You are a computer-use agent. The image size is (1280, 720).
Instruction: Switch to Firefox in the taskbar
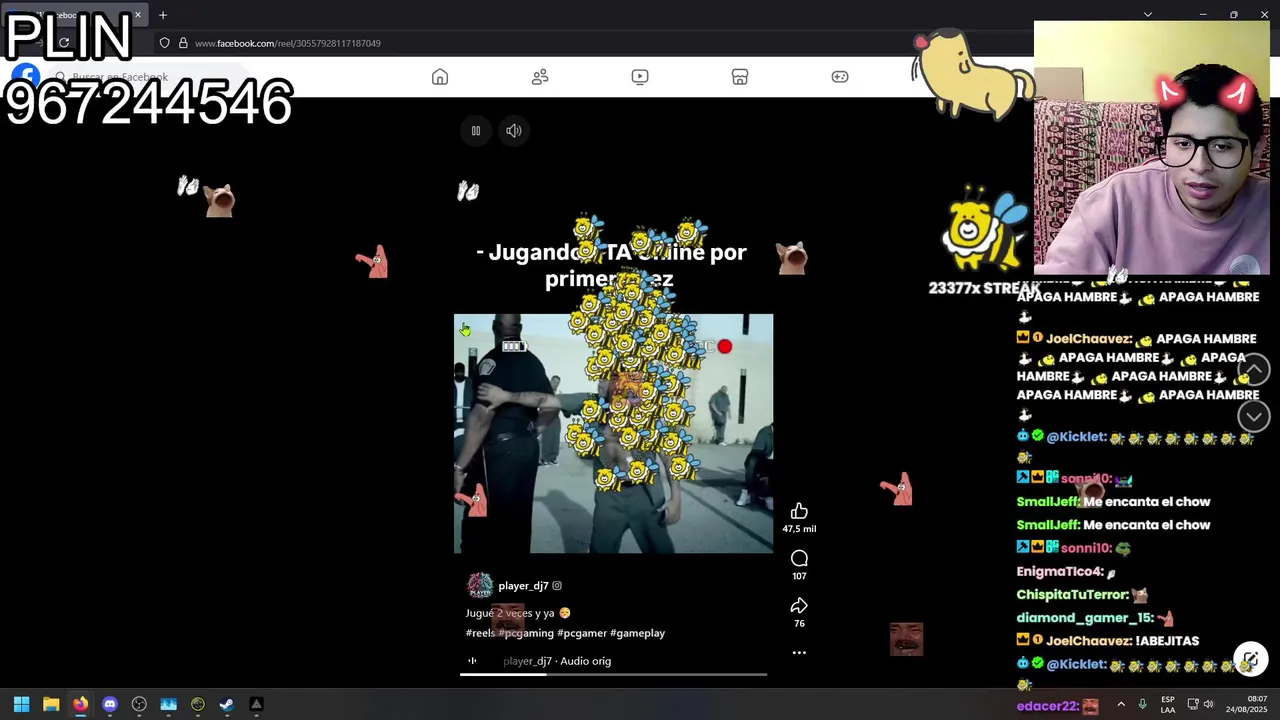(80, 704)
